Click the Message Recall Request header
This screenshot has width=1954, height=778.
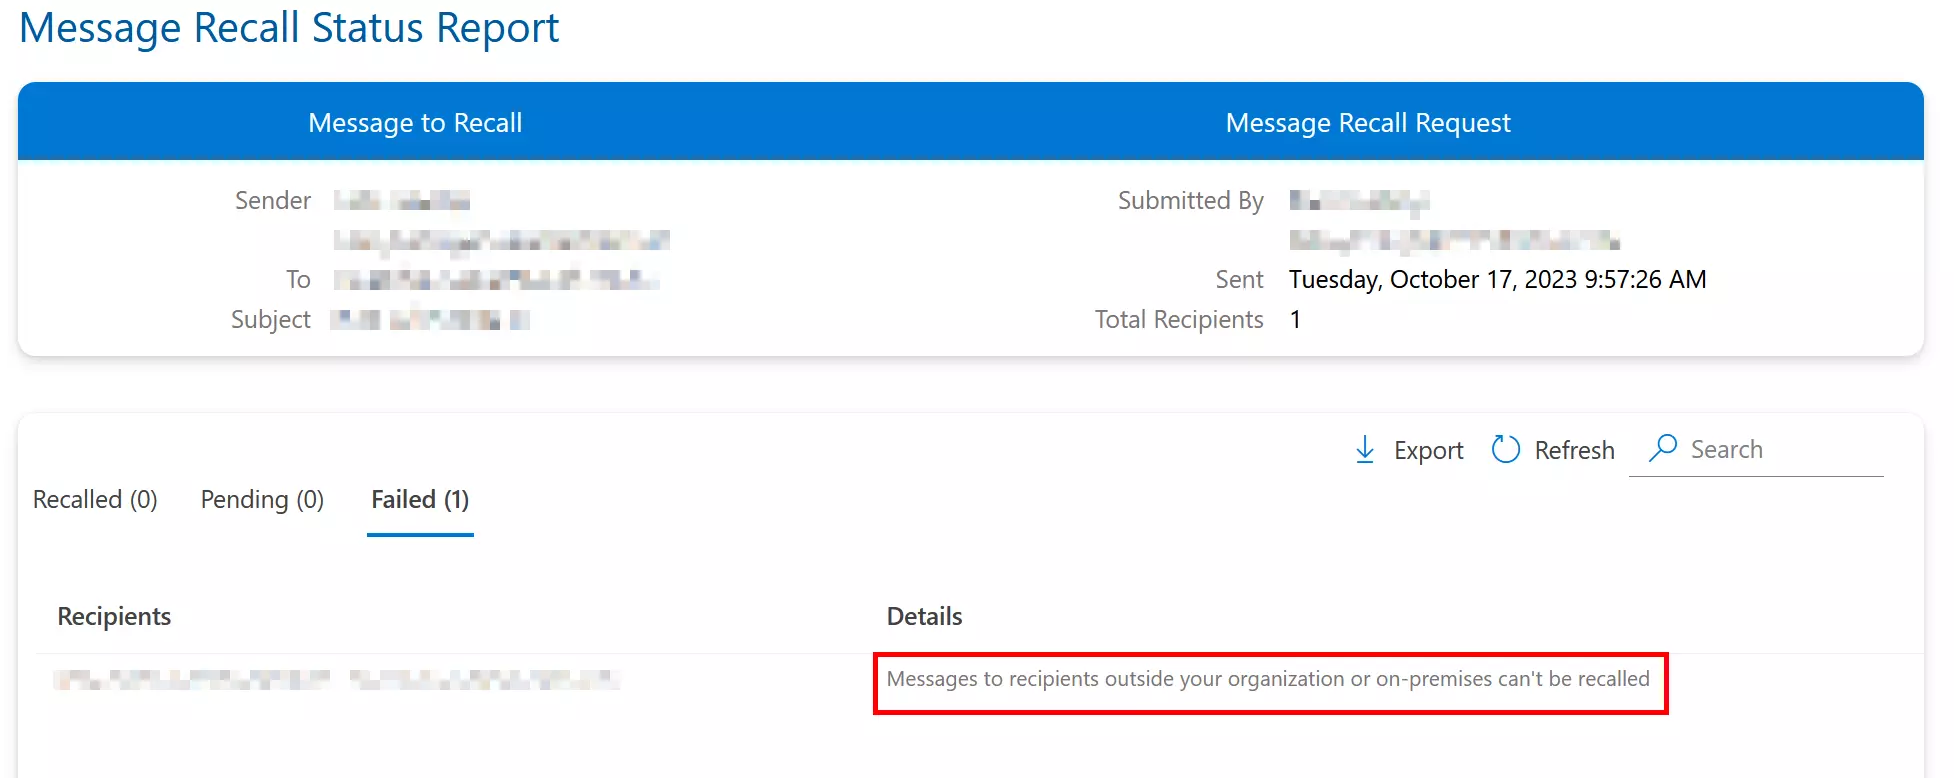(x=1367, y=123)
